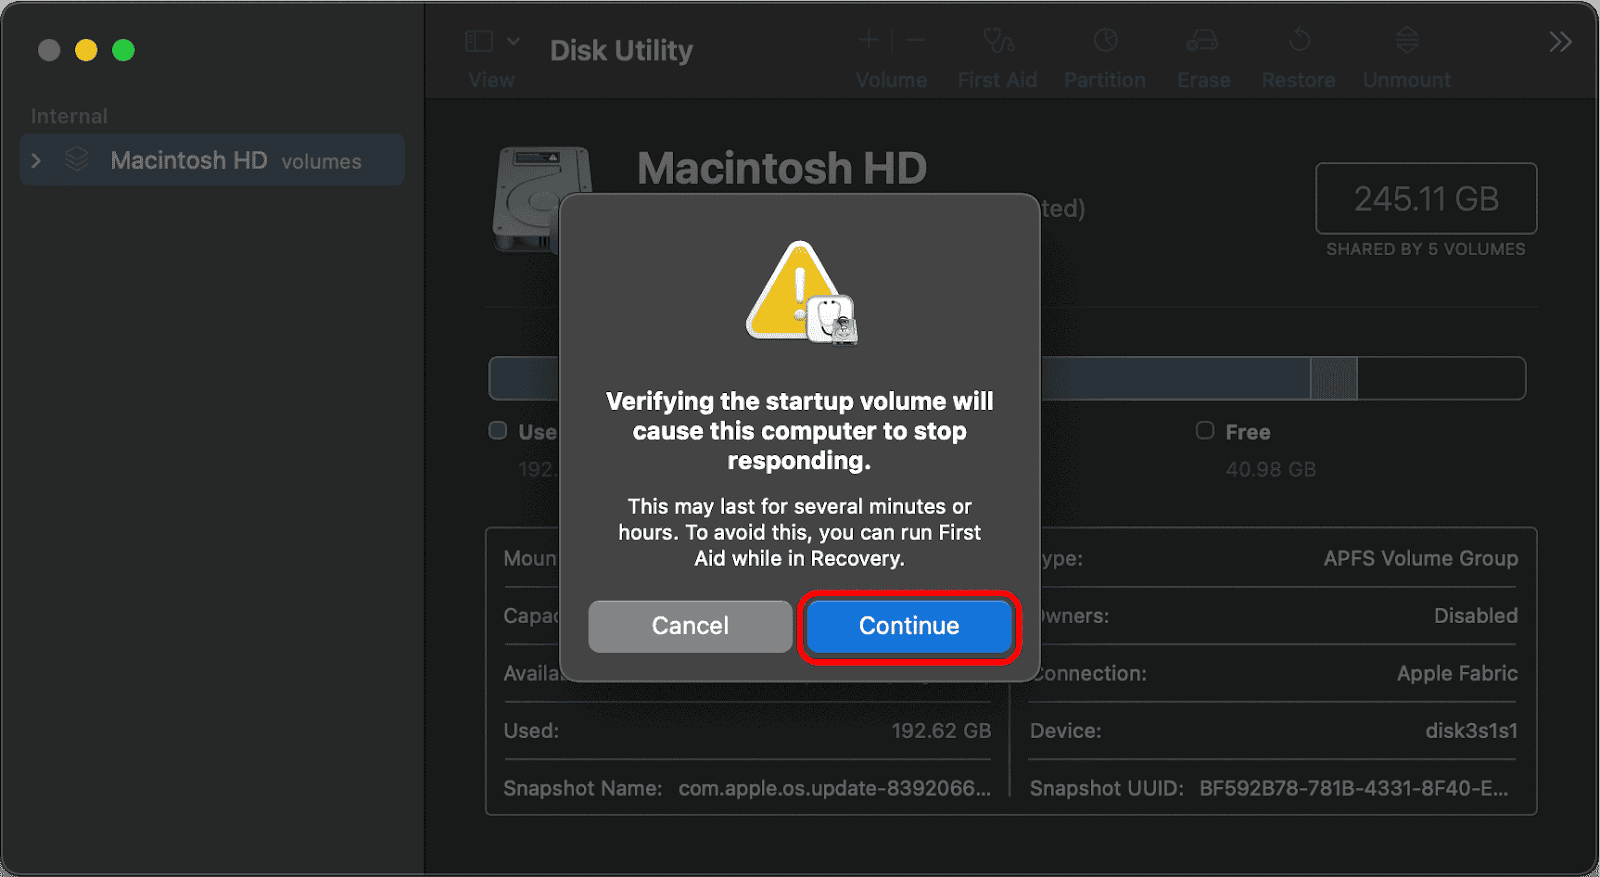Viewport: 1600px width, 877px height.
Task: Click the remove volume minus icon
Action: [916, 41]
